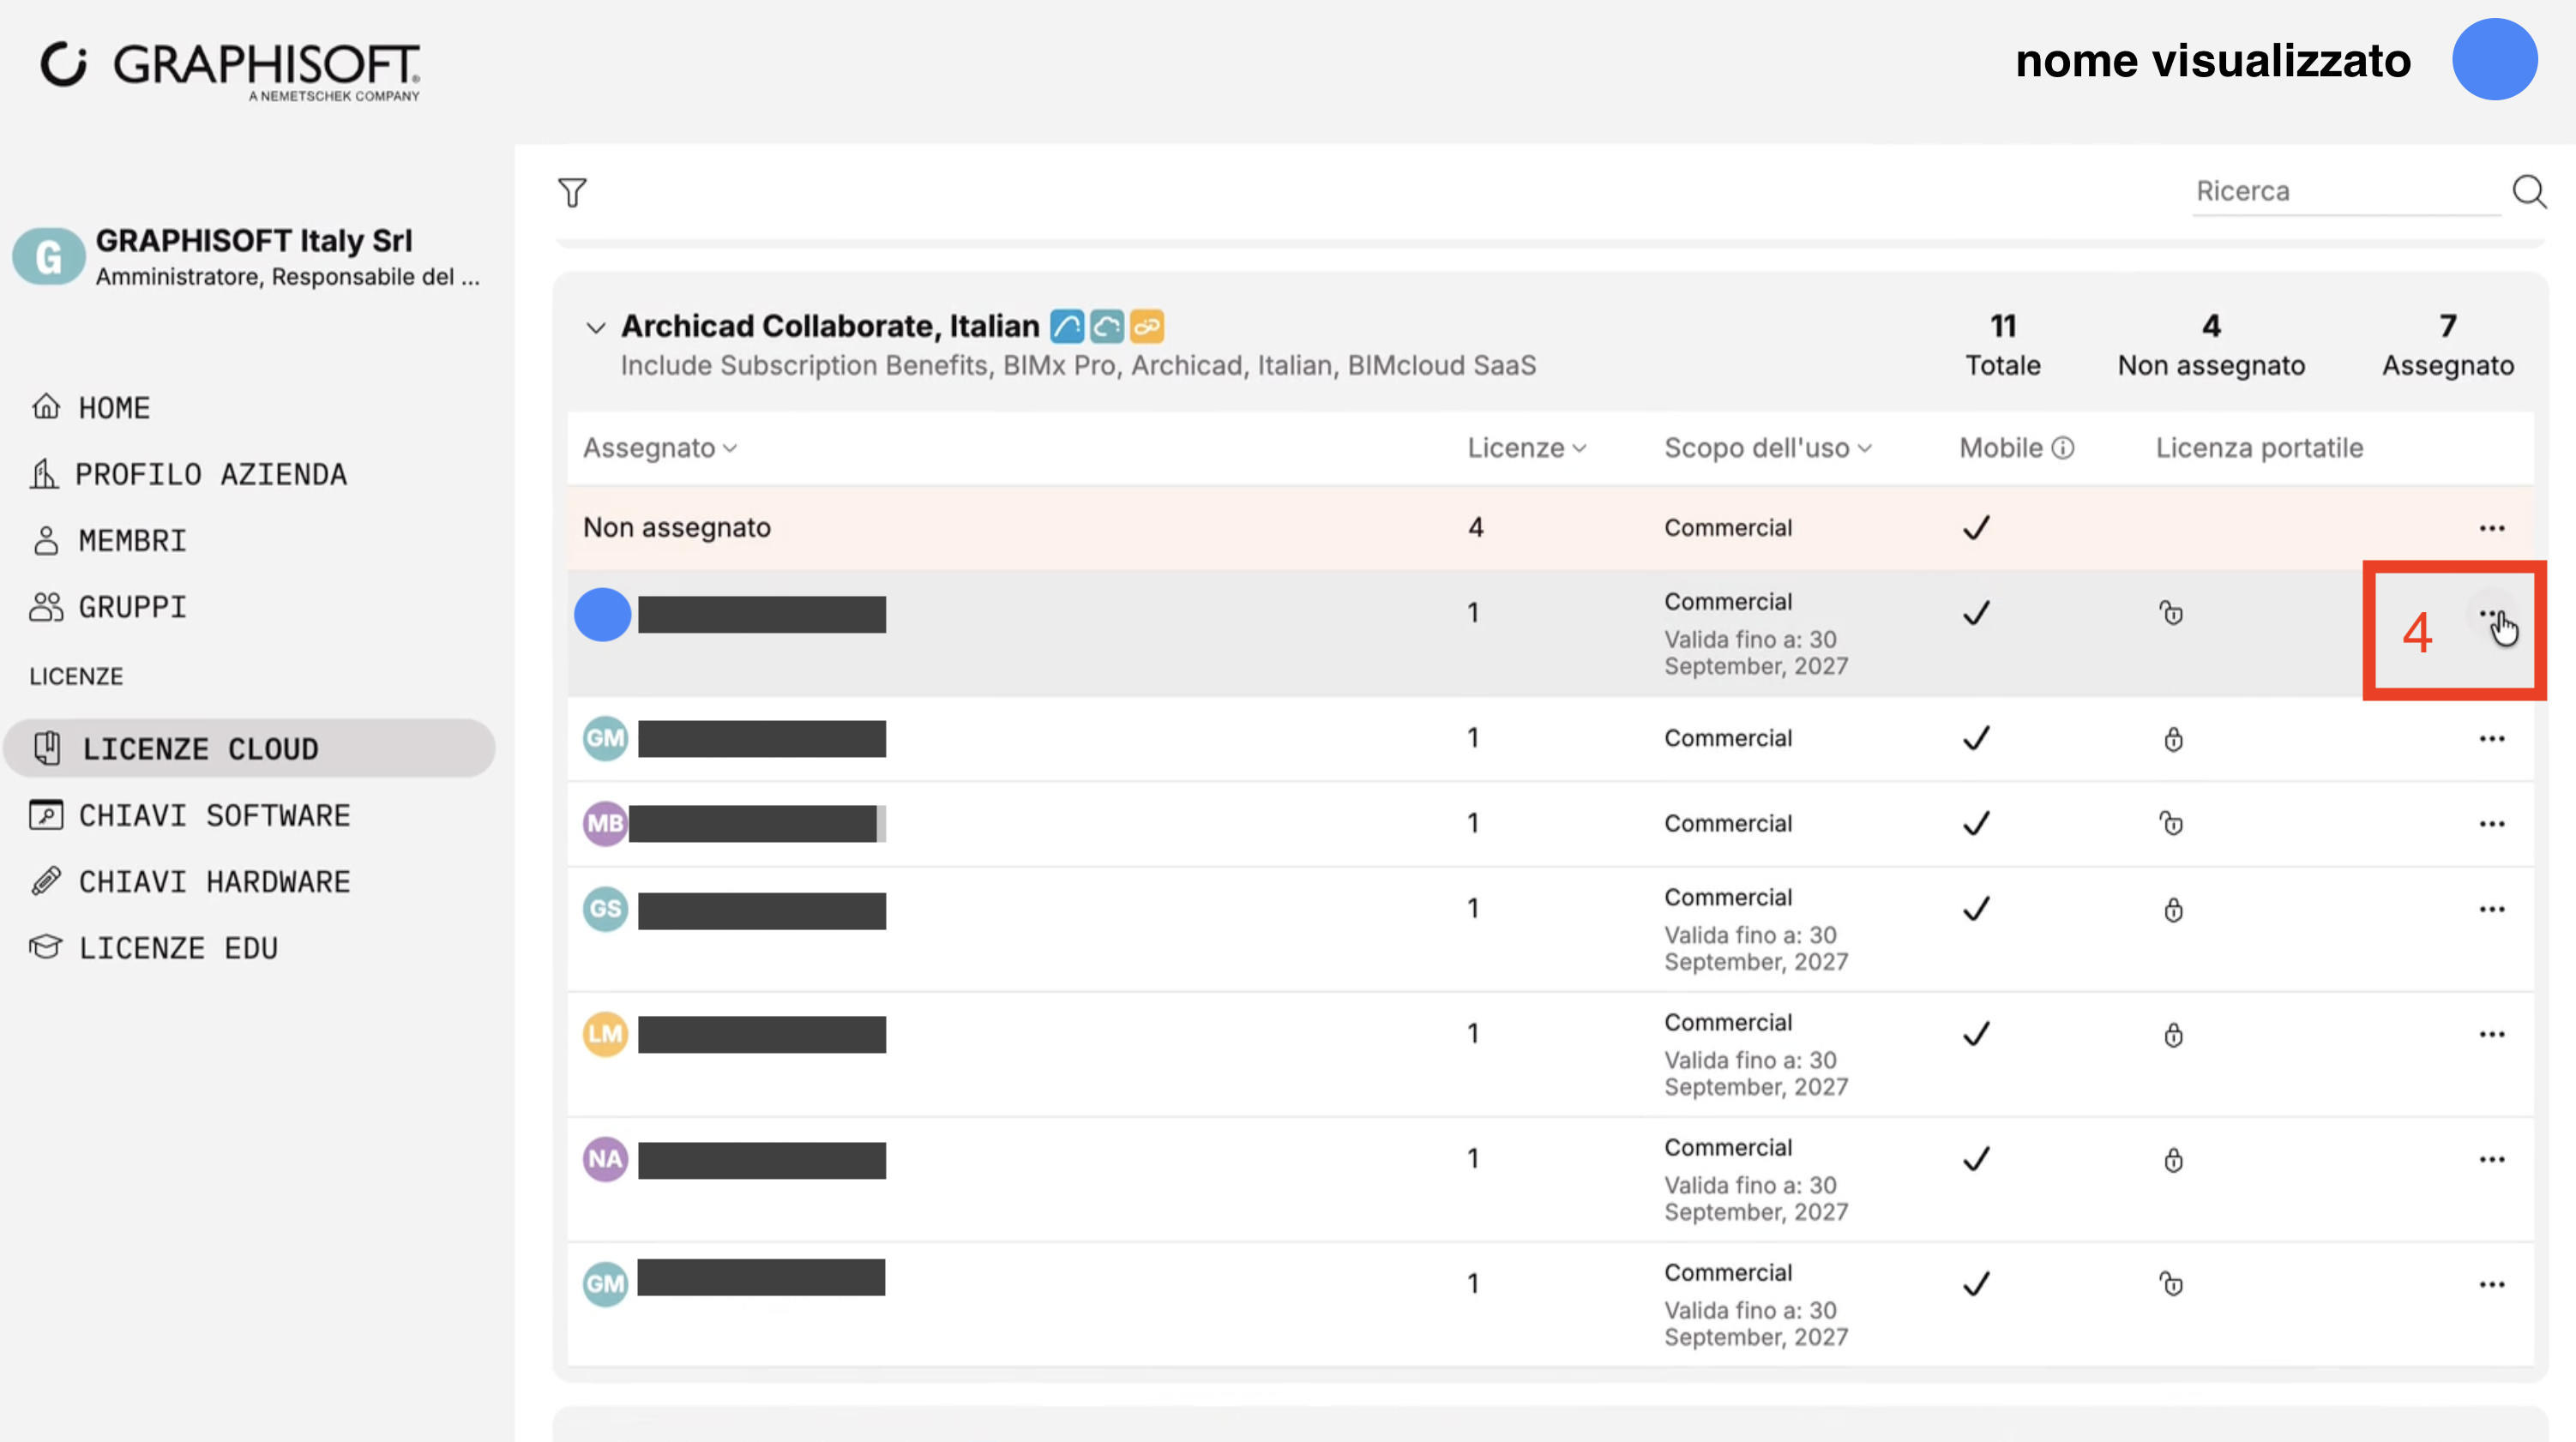The width and height of the screenshot is (2576, 1442).
Task: Open the MEMBRI section
Action: click(x=109, y=541)
